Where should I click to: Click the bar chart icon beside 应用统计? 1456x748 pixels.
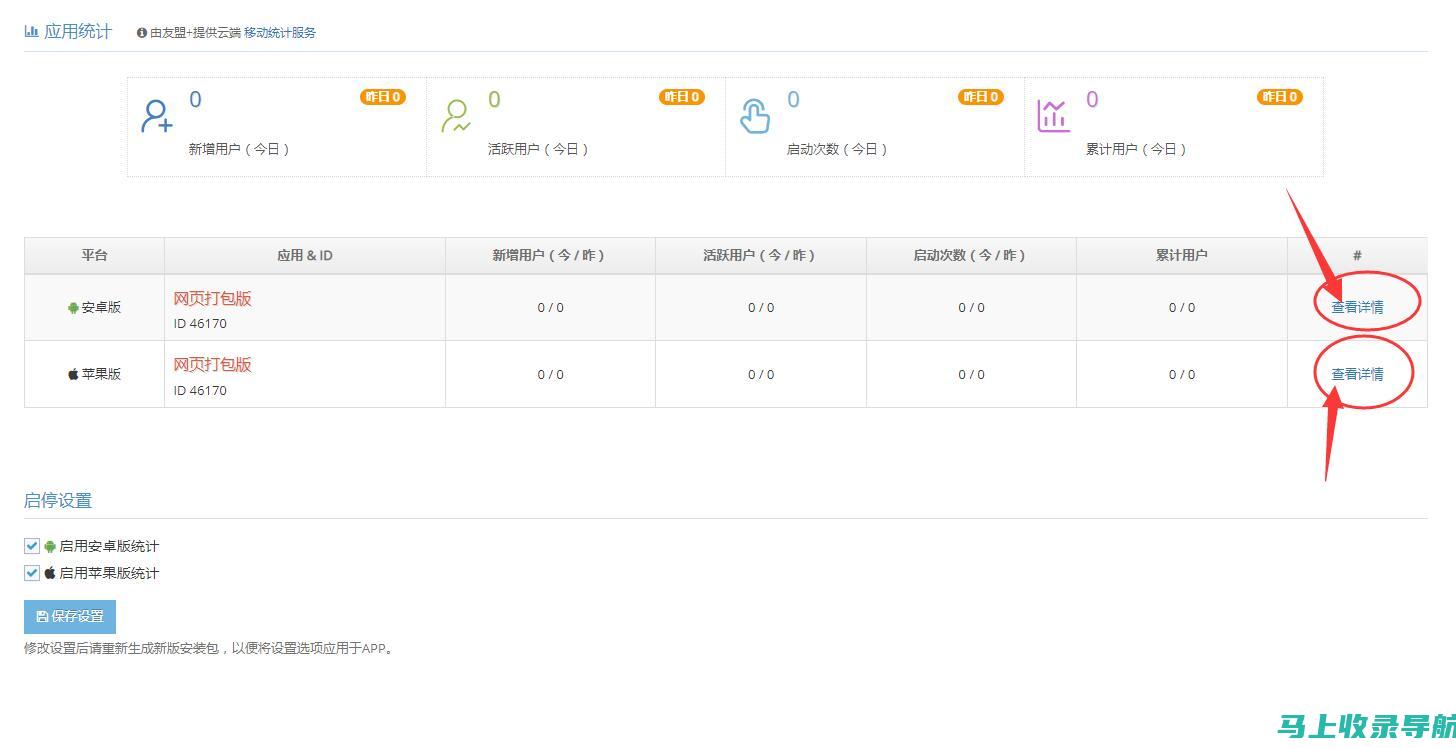pos(31,32)
